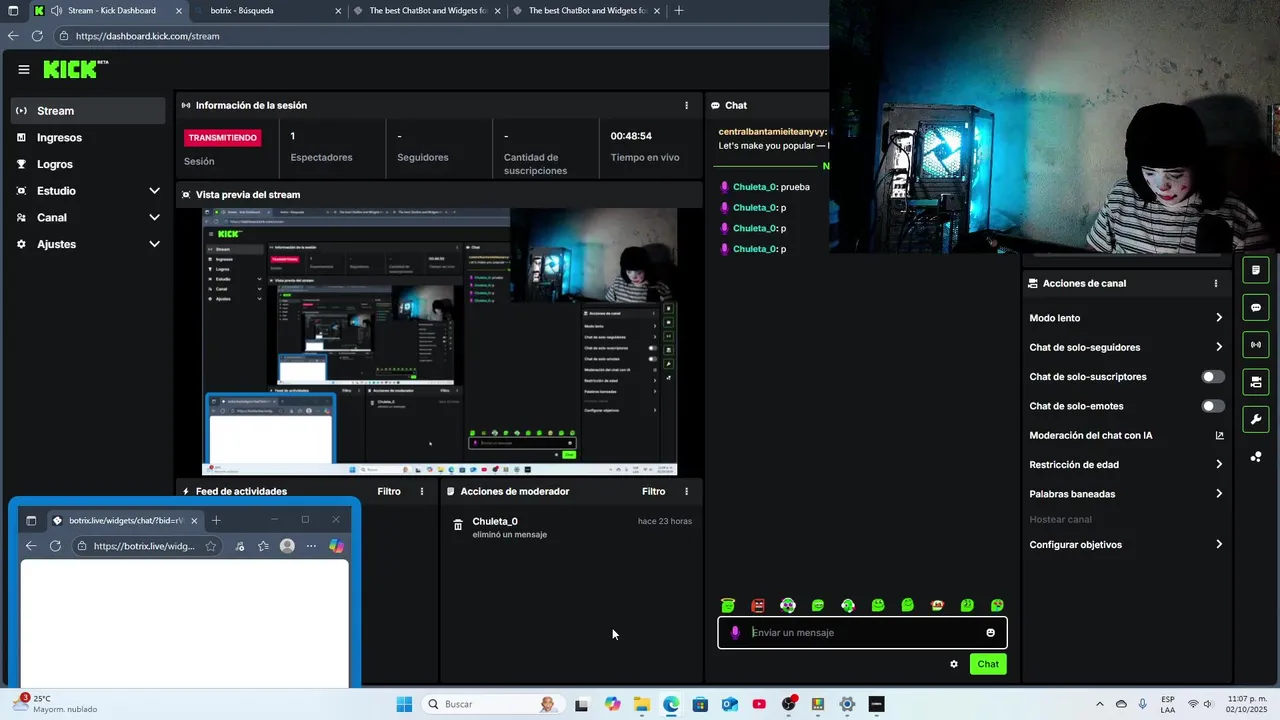Viewport: 1280px width, 720px height.
Task: Open session info three-dot menu
Action: pyautogui.click(x=686, y=105)
